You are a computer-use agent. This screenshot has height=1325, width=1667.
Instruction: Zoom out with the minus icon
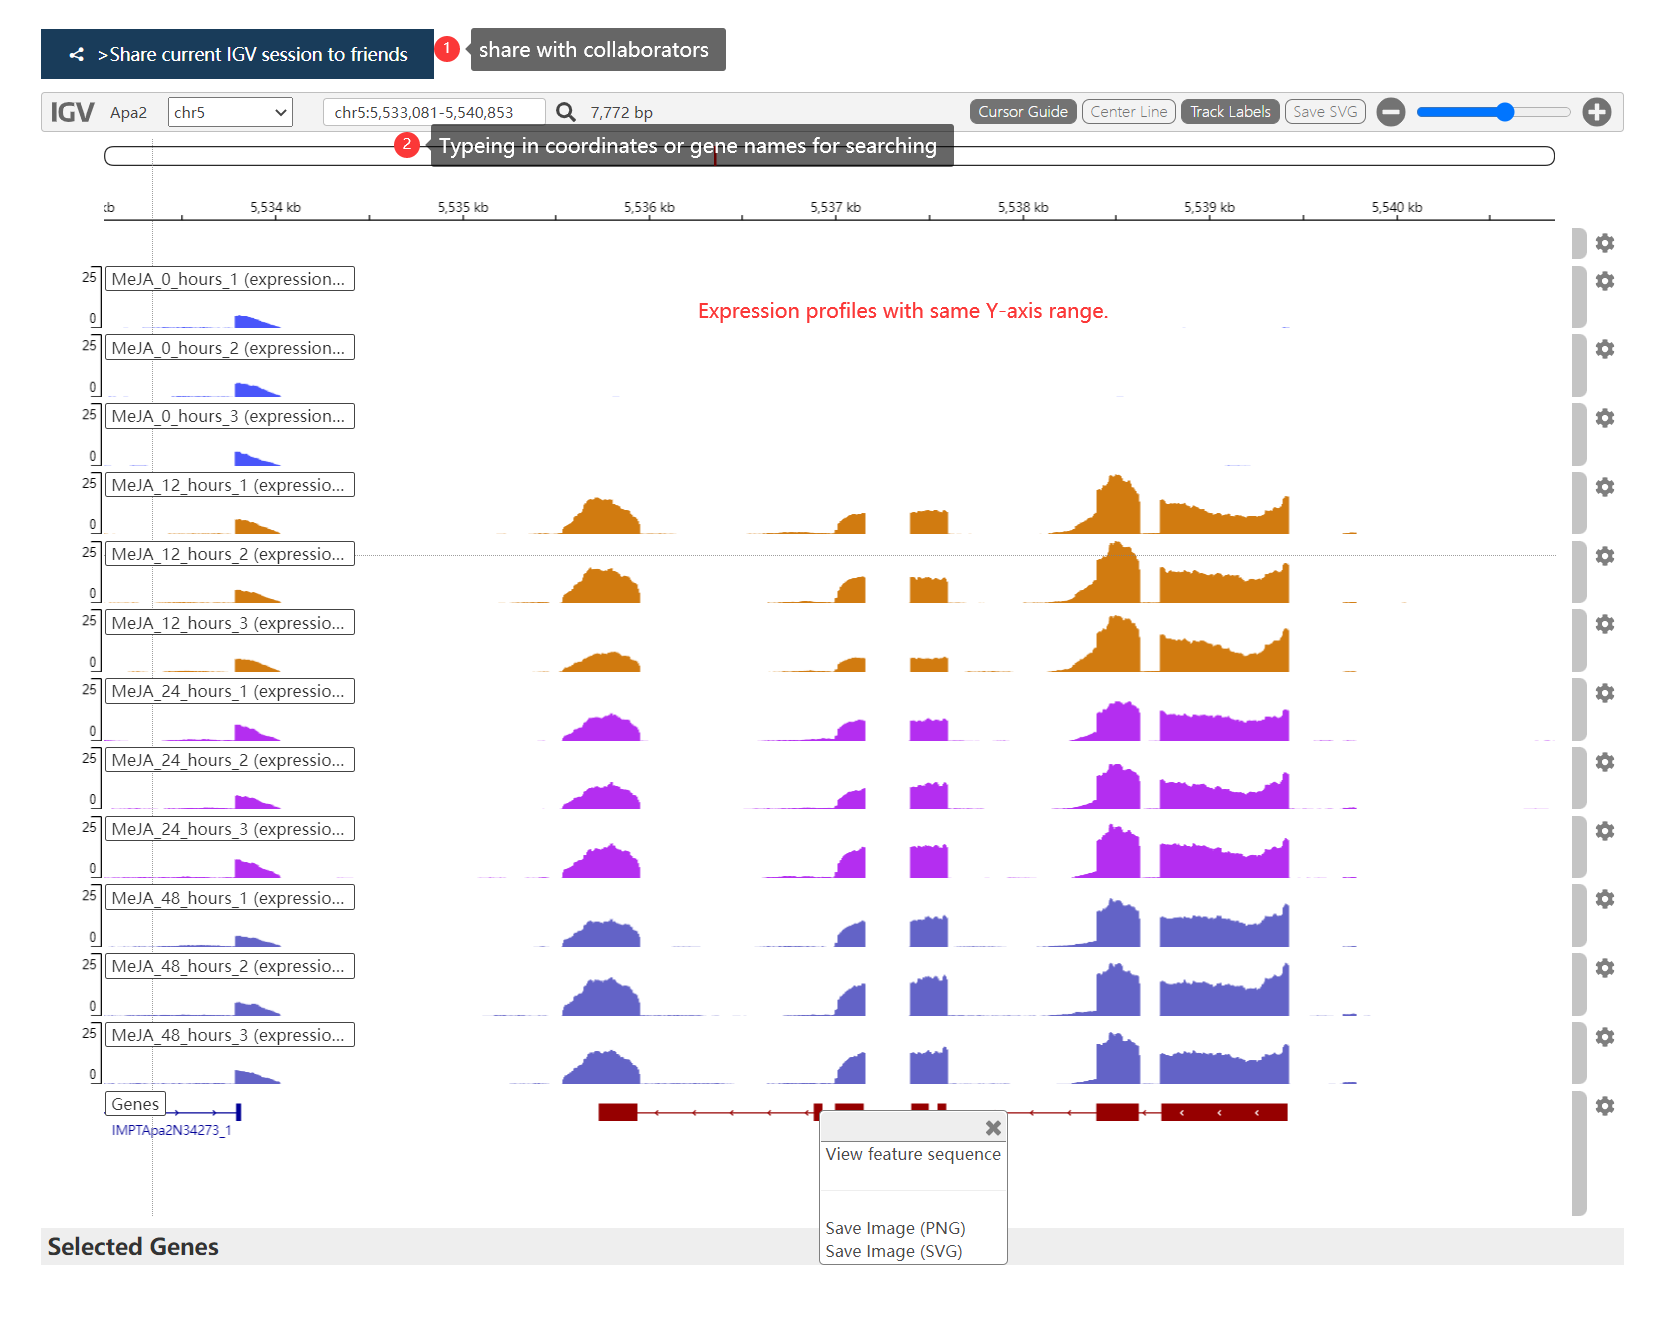coord(1390,112)
